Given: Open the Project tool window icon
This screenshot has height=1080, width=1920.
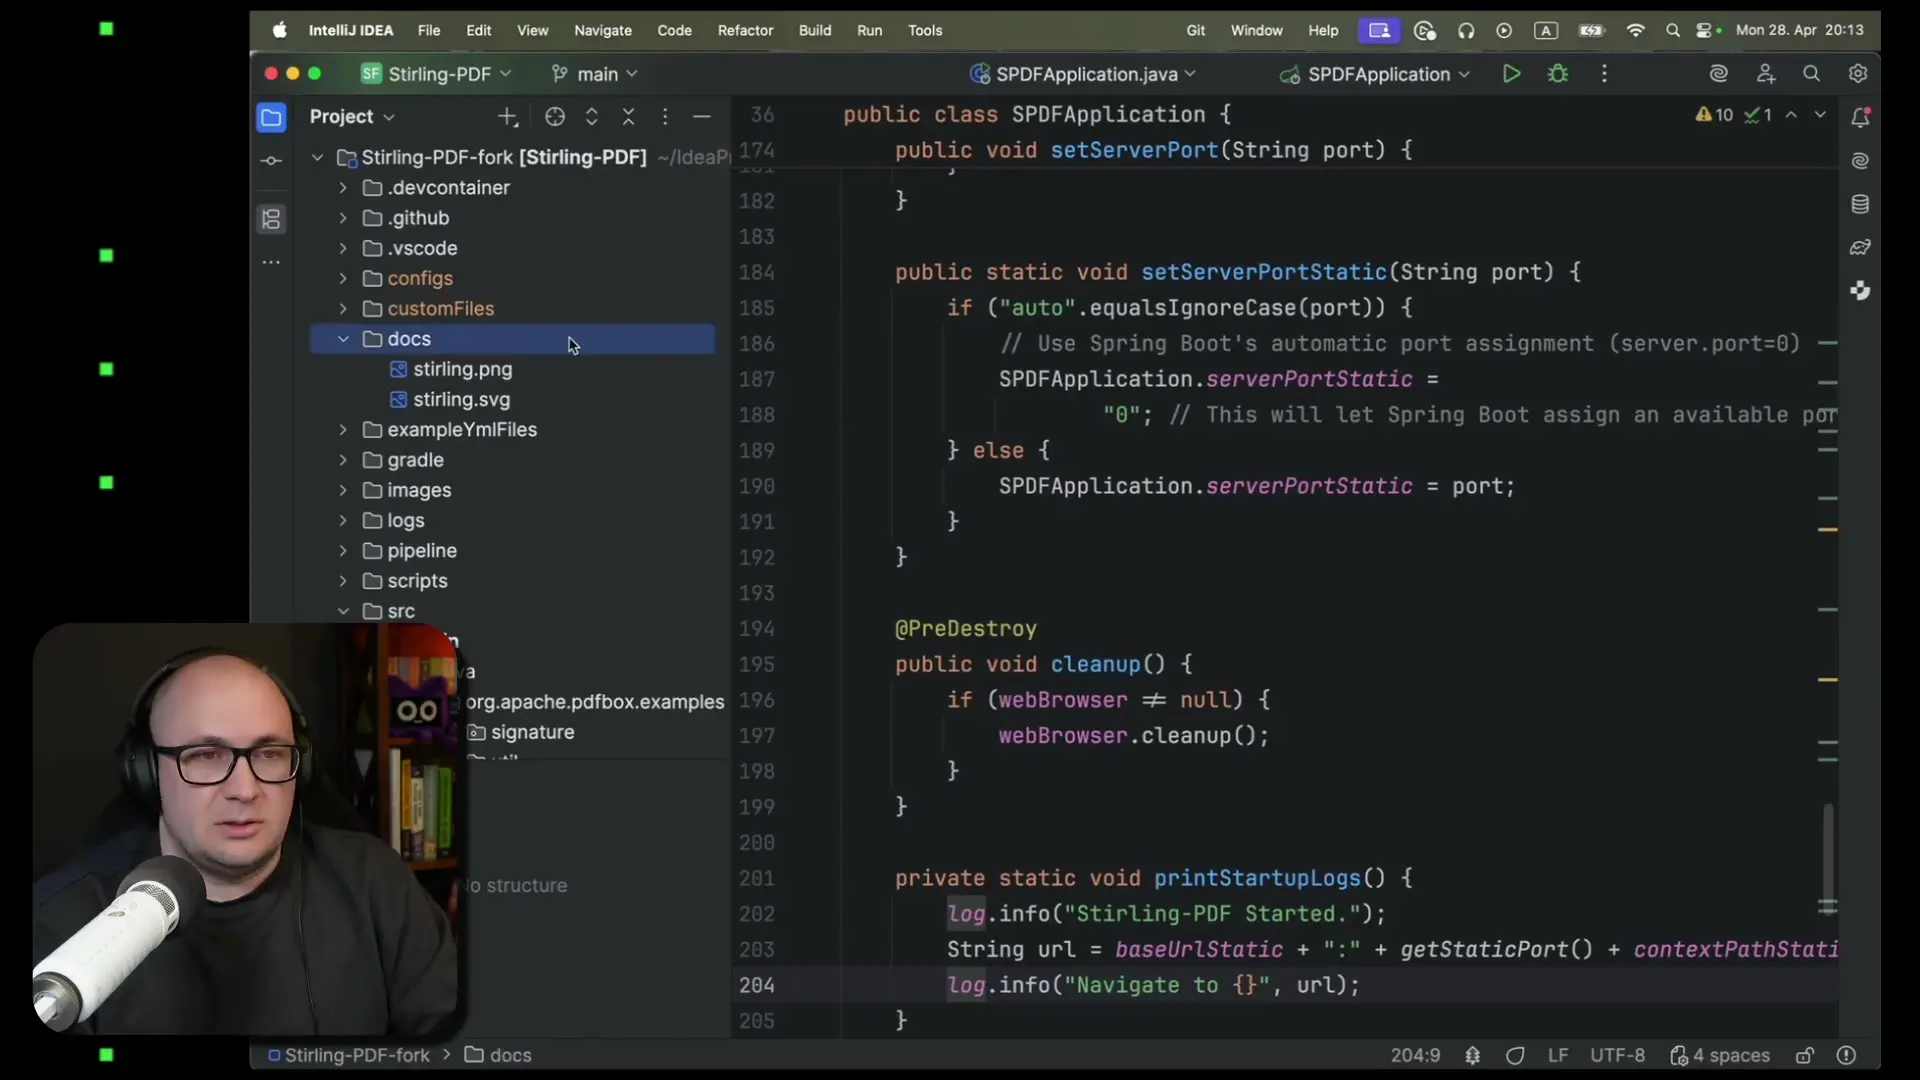Looking at the screenshot, I should click(x=271, y=118).
